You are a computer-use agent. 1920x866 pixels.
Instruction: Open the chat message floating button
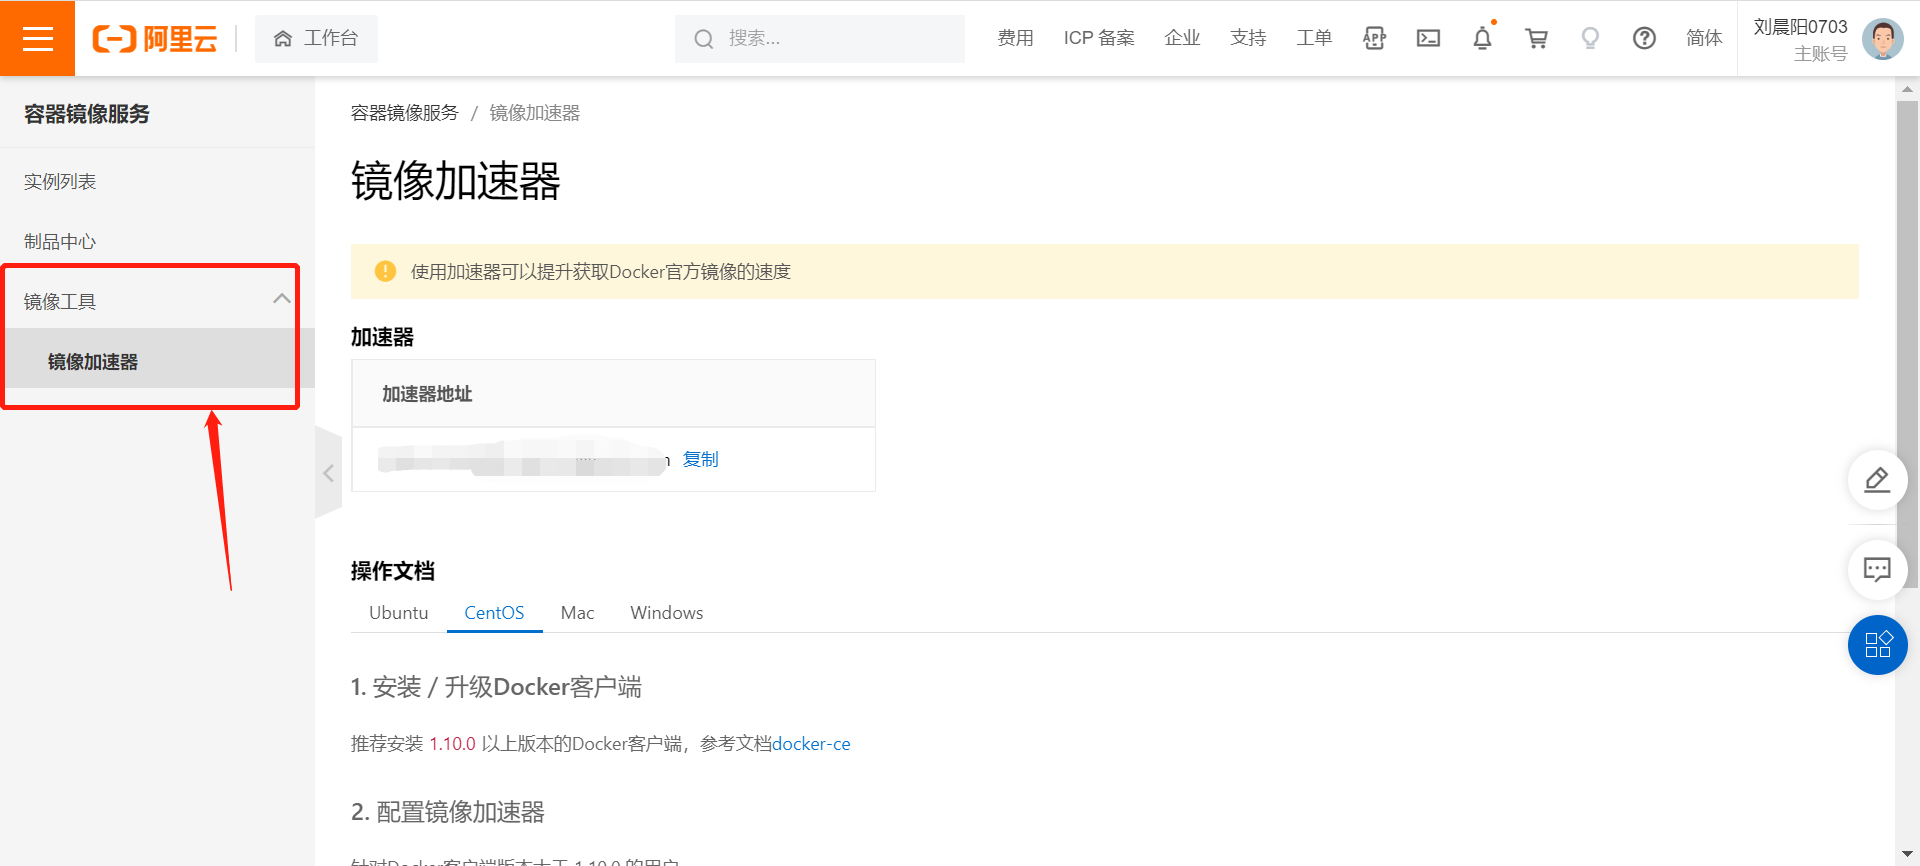(x=1877, y=570)
